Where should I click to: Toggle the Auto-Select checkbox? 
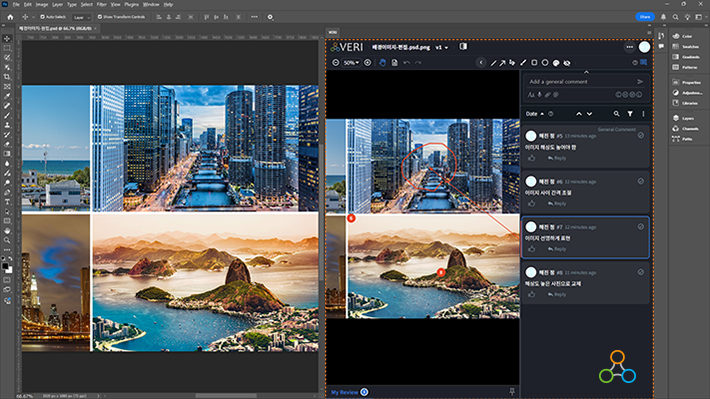point(42,17)
